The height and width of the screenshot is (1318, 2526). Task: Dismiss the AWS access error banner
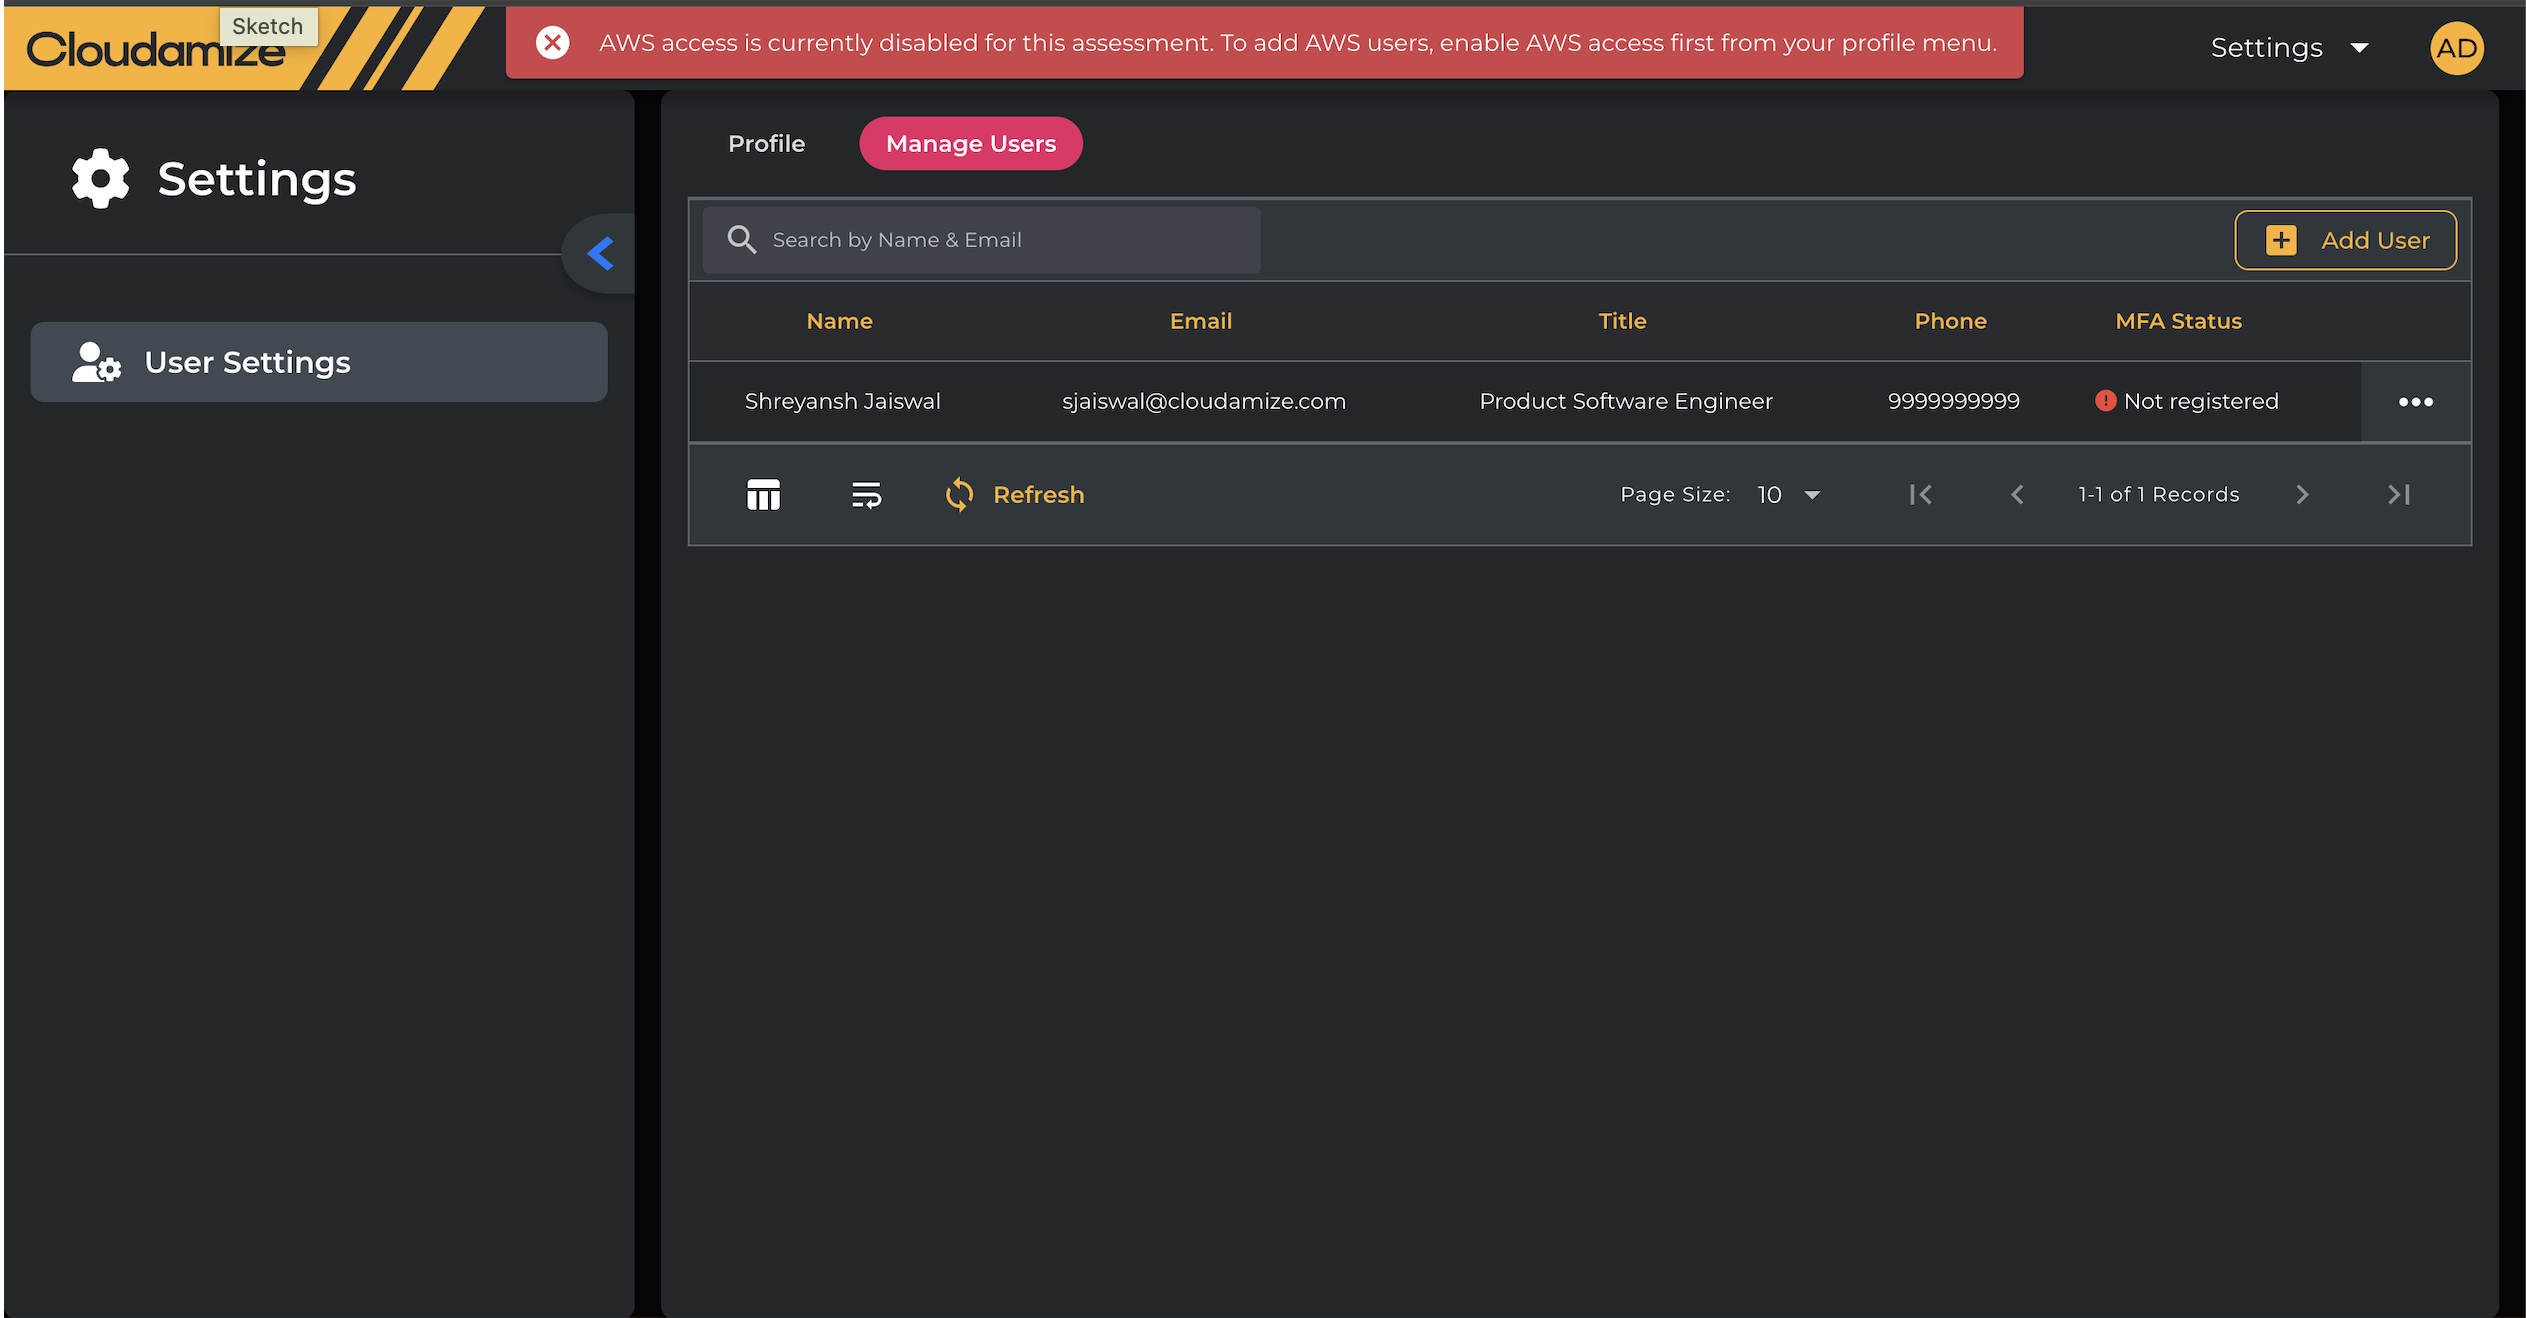552,43
